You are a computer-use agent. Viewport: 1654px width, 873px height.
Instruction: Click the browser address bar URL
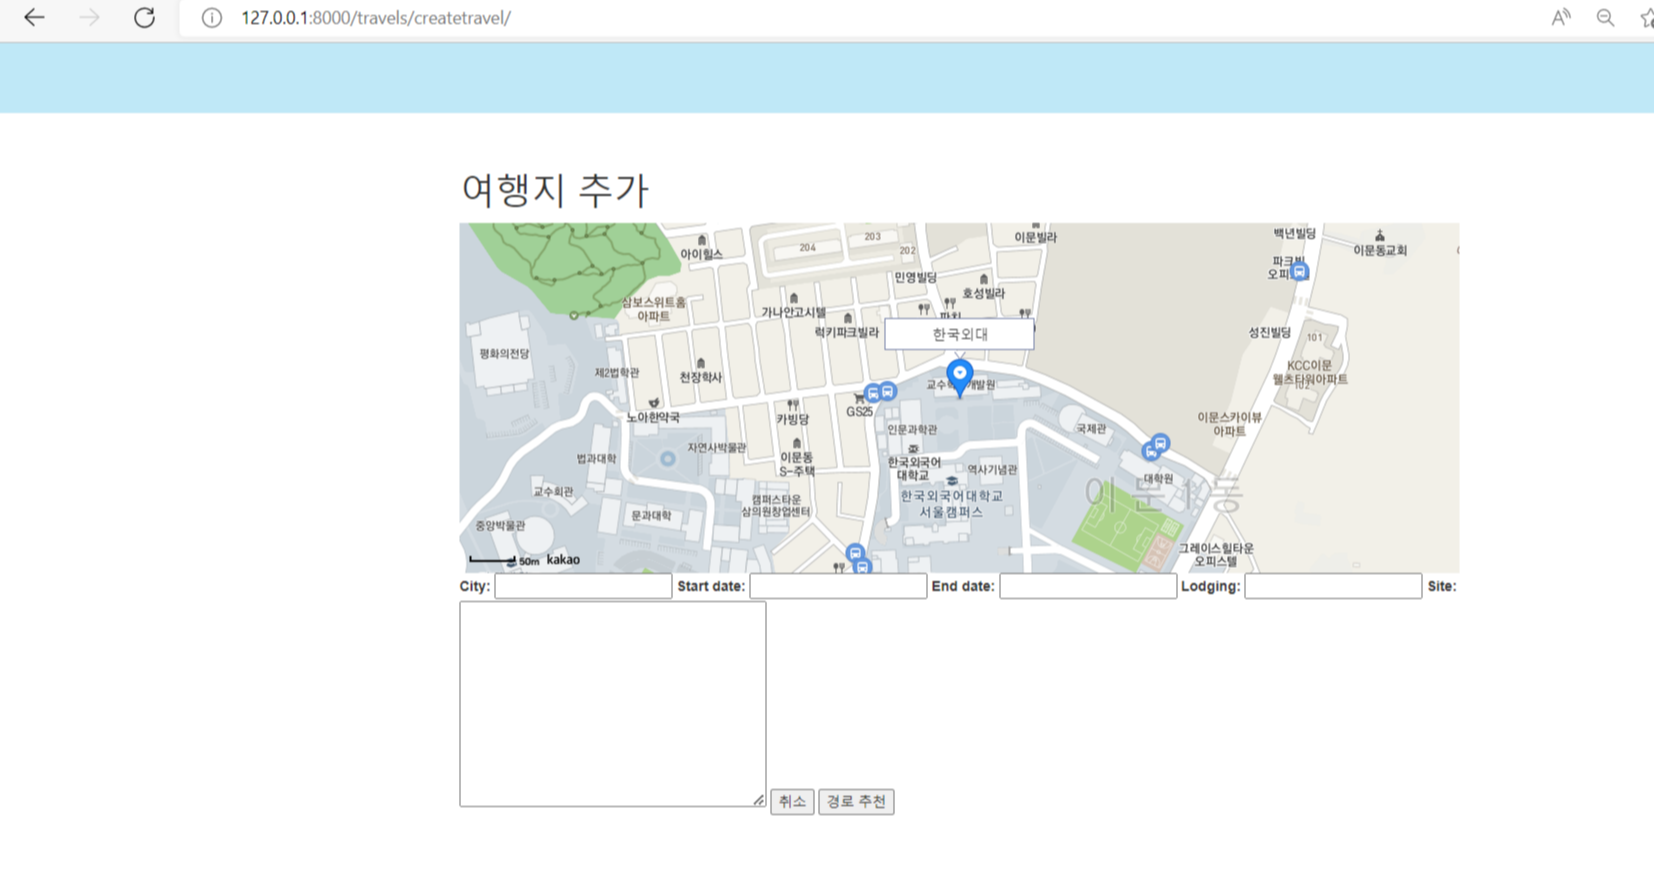coord(376,18)
